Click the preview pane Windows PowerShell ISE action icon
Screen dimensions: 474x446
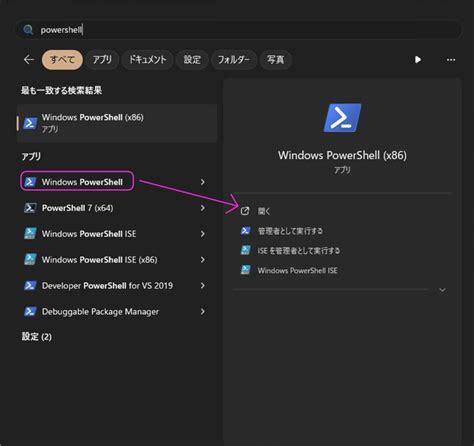tap(246, 270)
